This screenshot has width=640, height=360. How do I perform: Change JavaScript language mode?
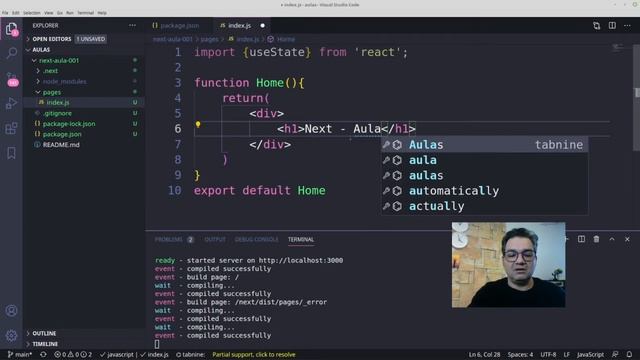(590, 354)
